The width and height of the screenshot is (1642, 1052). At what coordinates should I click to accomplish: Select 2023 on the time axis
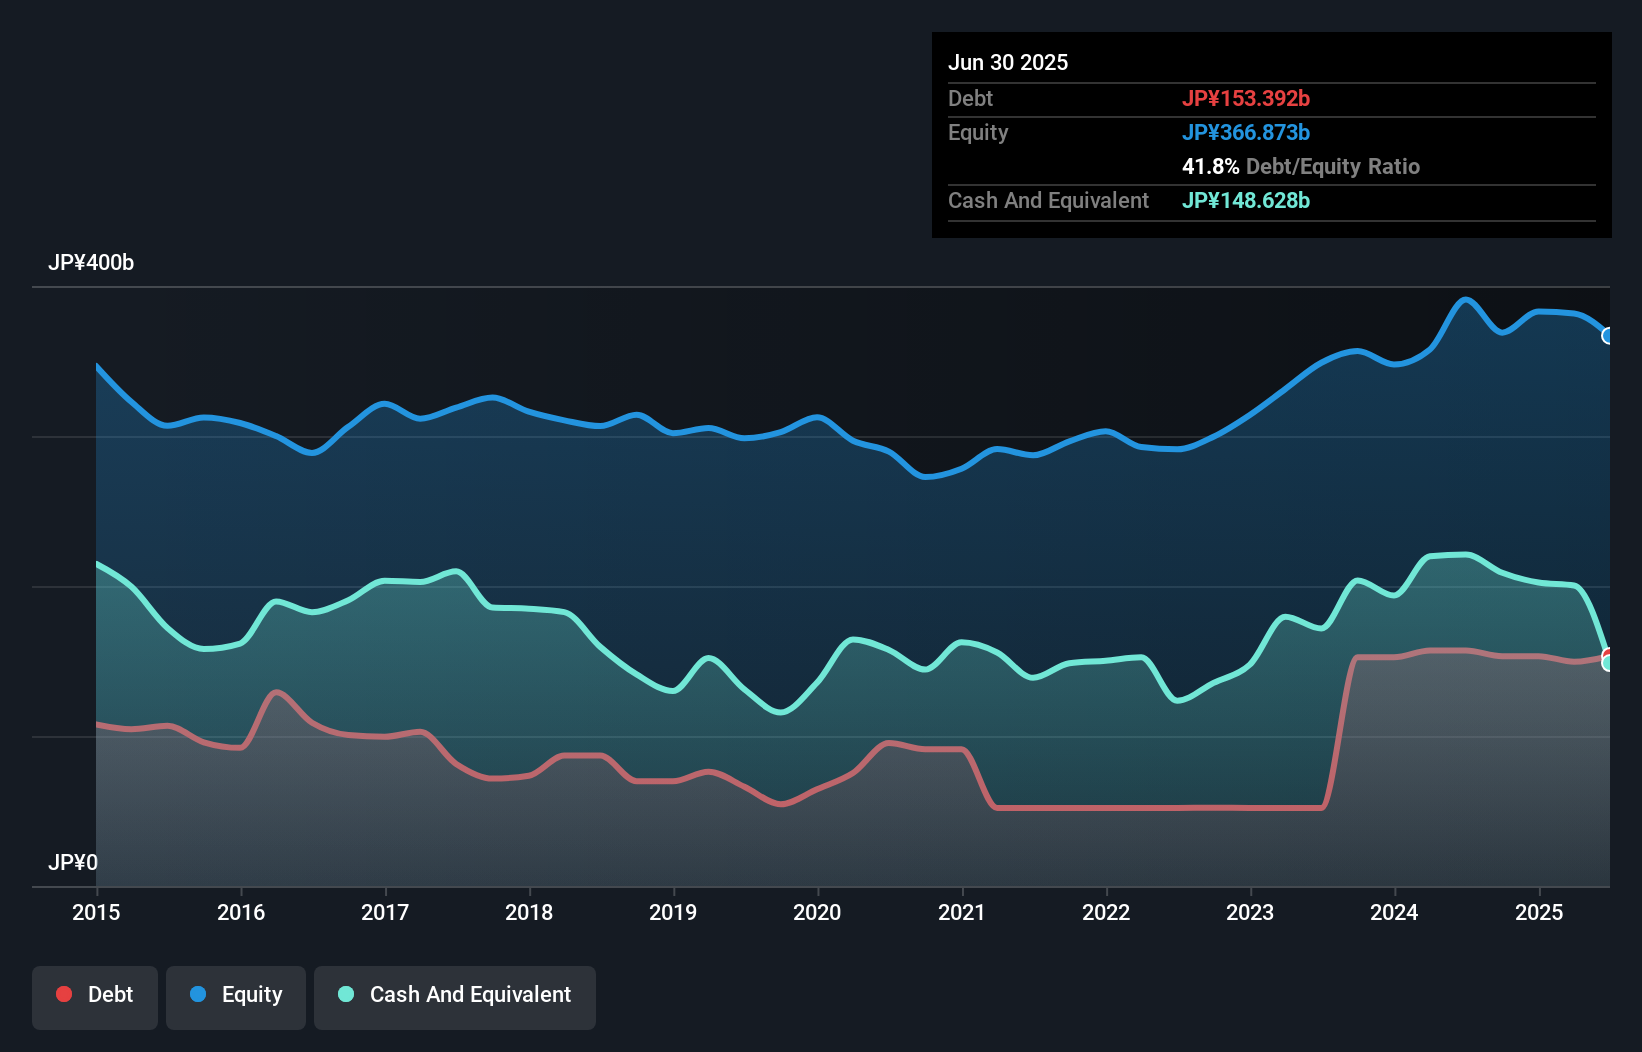1250,912
